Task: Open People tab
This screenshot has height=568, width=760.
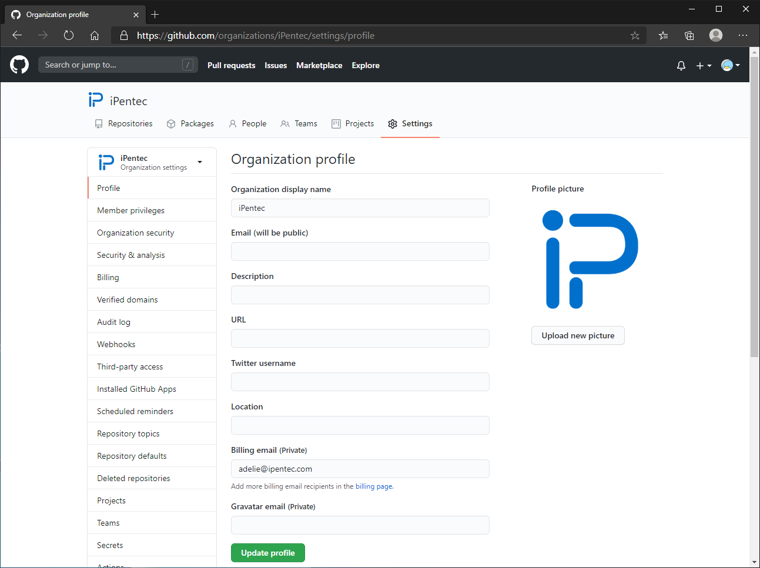Action: point(247,124)
